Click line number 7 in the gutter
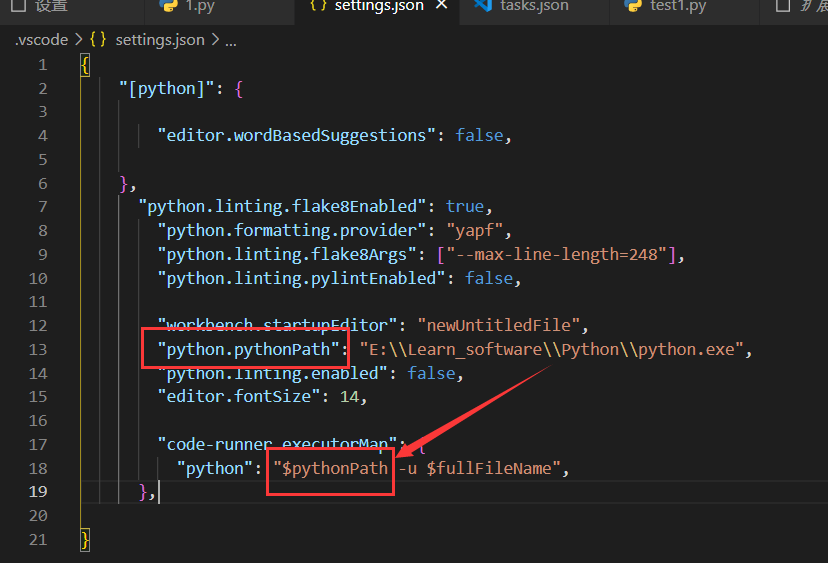Image resolution: width=828 pixels, height=563 pixels. coord(43,207)
